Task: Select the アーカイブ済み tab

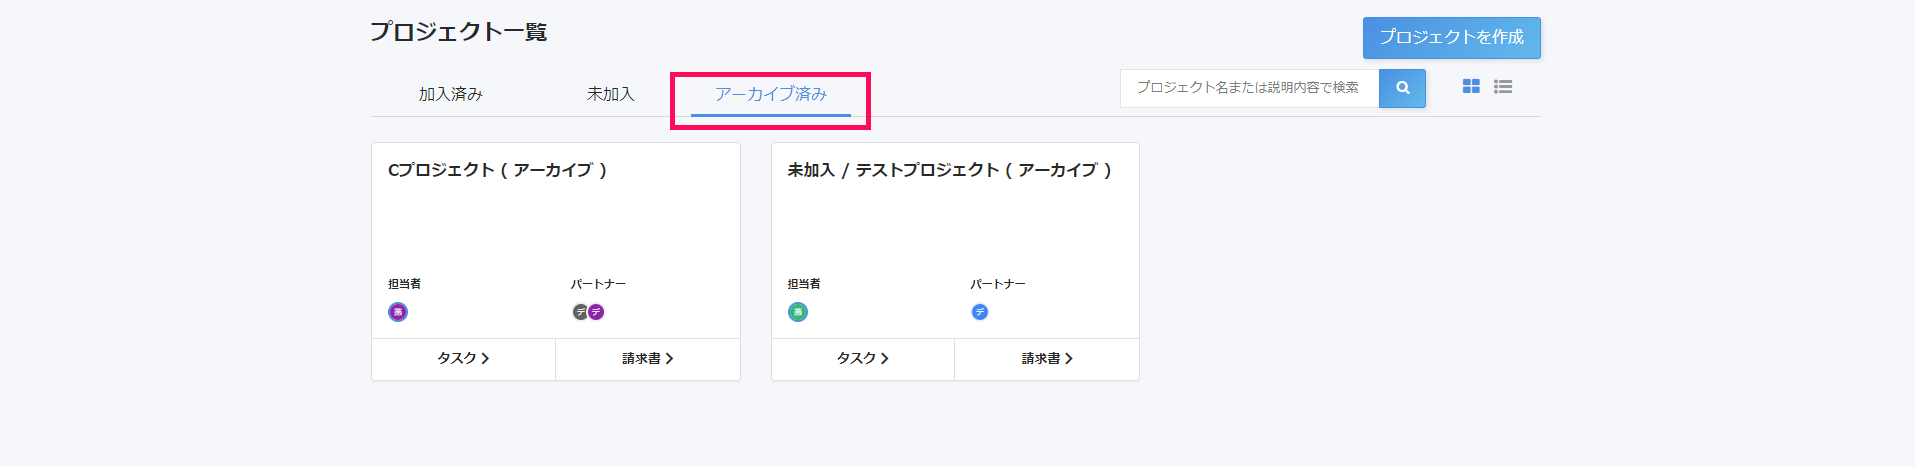Action: (771, 94)
